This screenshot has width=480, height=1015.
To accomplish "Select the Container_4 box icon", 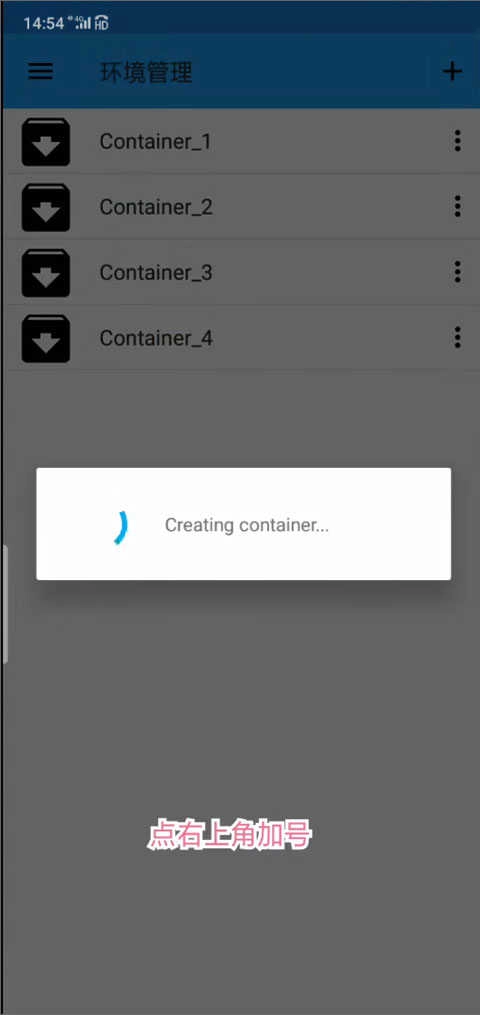I will click(46, 338).
